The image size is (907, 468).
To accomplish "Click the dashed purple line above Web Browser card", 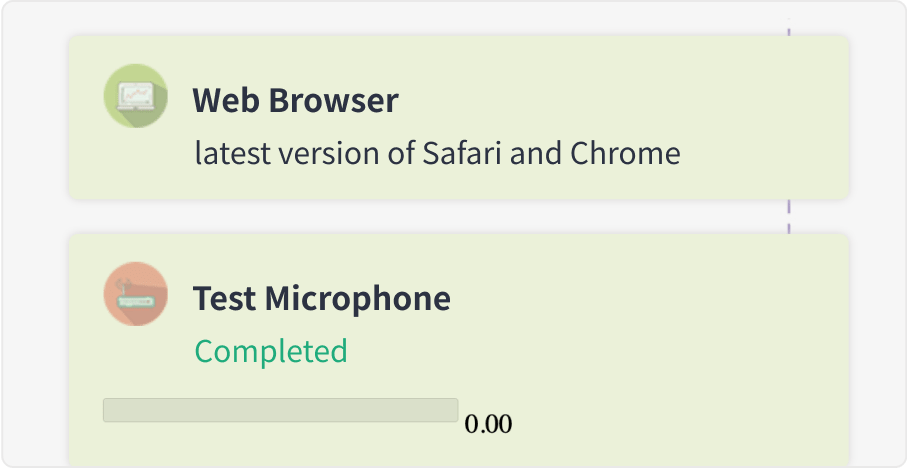I will 788,27.
